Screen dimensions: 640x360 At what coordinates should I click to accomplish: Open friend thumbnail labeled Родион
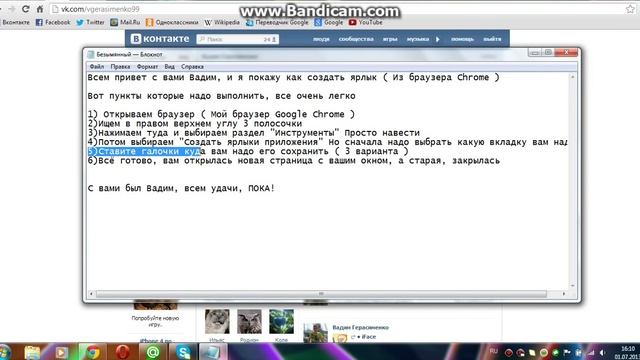point(249,321)
